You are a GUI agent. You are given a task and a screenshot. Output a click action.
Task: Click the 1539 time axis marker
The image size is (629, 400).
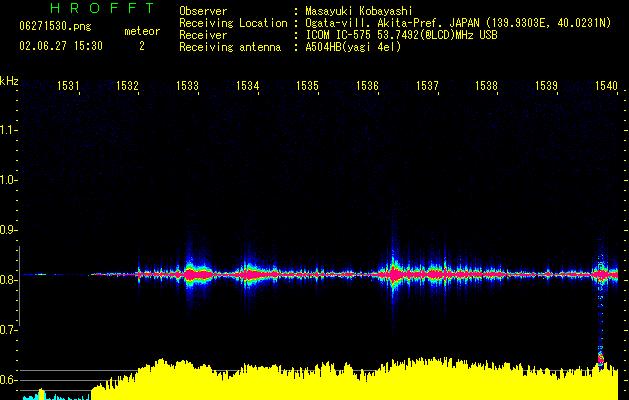coord(546,85)
